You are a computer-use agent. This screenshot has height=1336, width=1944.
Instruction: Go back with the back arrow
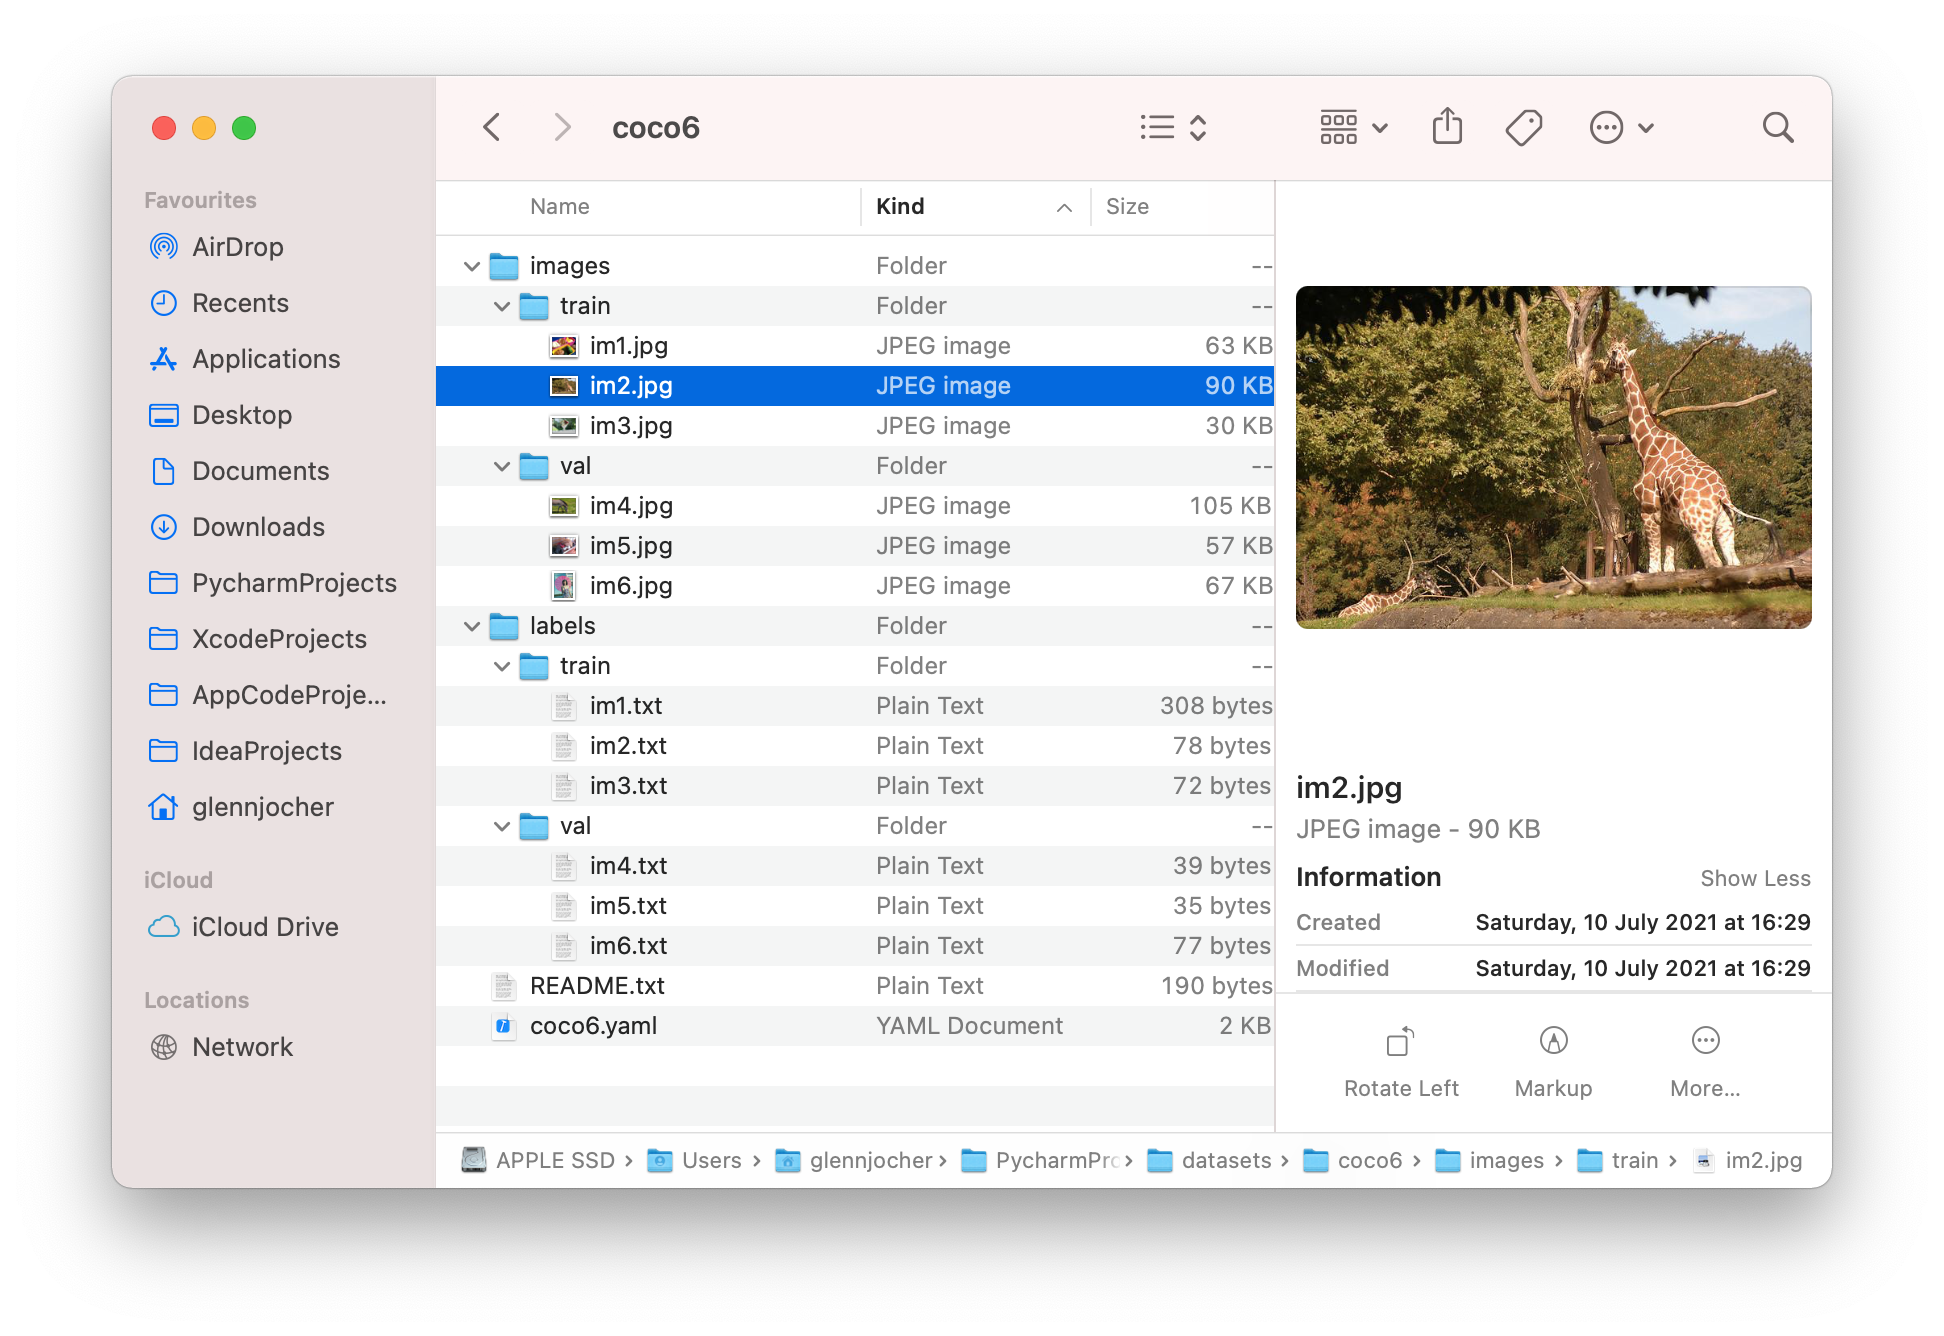coord(491,127)
